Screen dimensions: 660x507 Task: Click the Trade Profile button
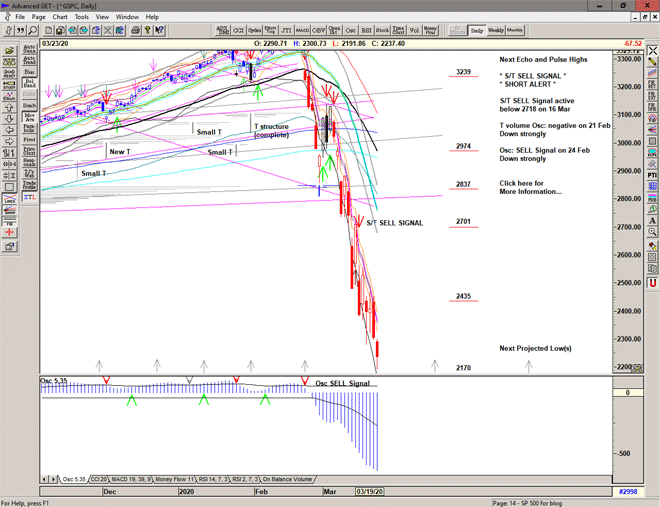click(x=29, y=183)
